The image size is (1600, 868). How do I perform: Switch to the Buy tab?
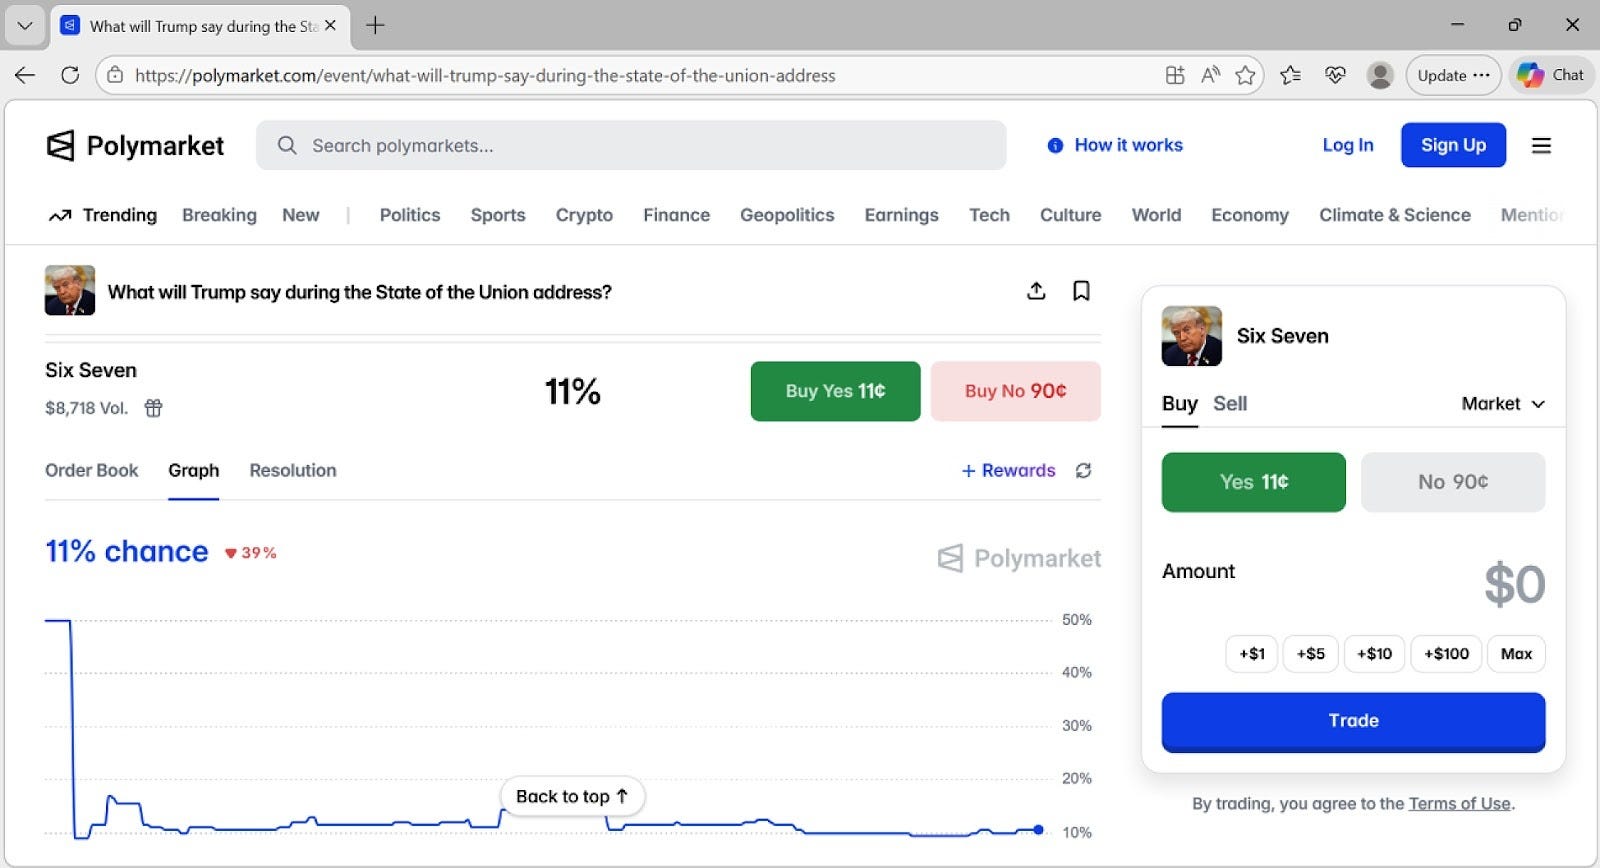tap(1180, 404)
